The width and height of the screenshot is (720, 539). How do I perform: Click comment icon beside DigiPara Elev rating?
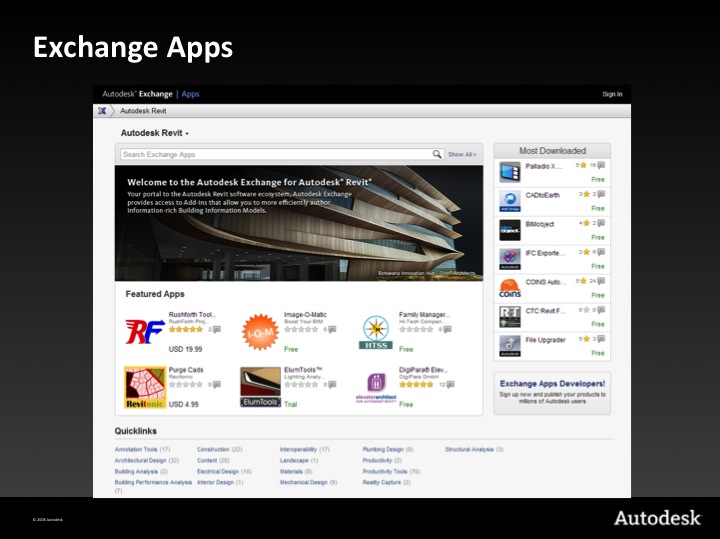[x=450, y=384]
